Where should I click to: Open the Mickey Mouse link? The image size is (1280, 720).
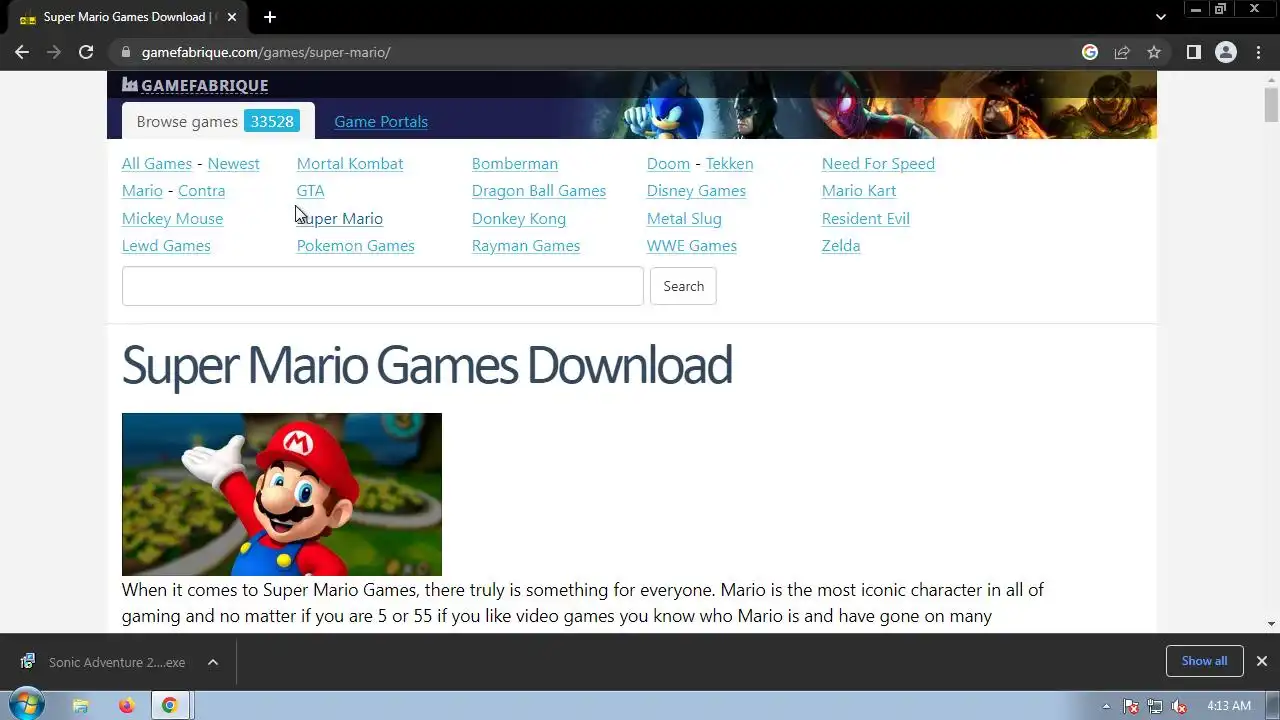tap(172, 218)
